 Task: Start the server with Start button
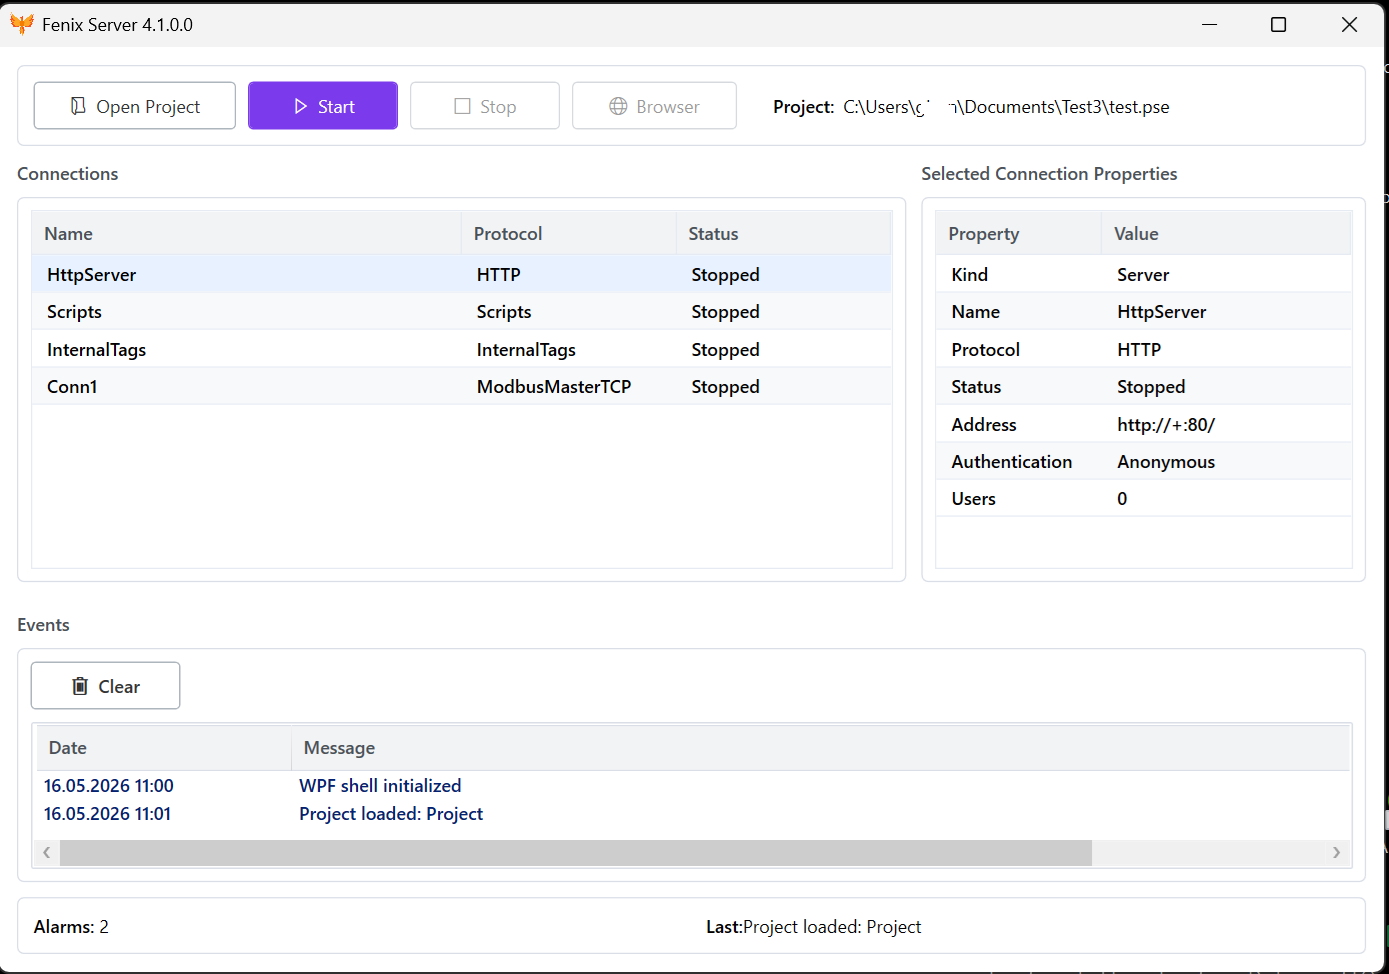click(323, 106)
